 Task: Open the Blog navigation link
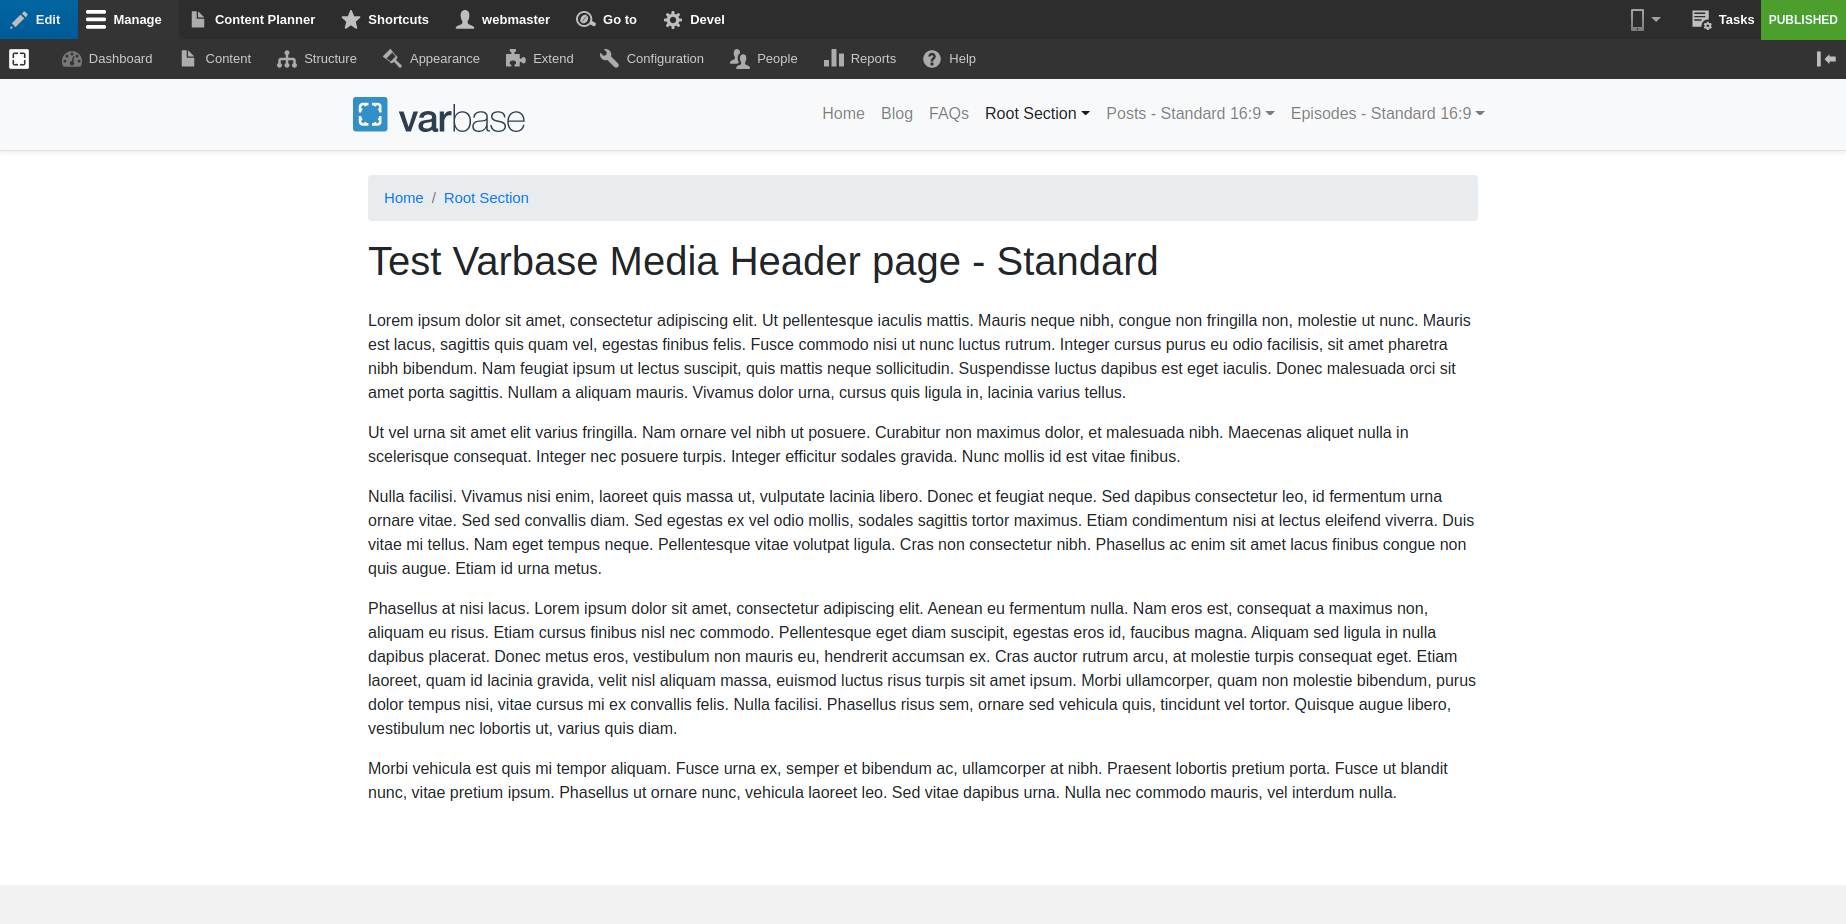(x=896, y=113)
